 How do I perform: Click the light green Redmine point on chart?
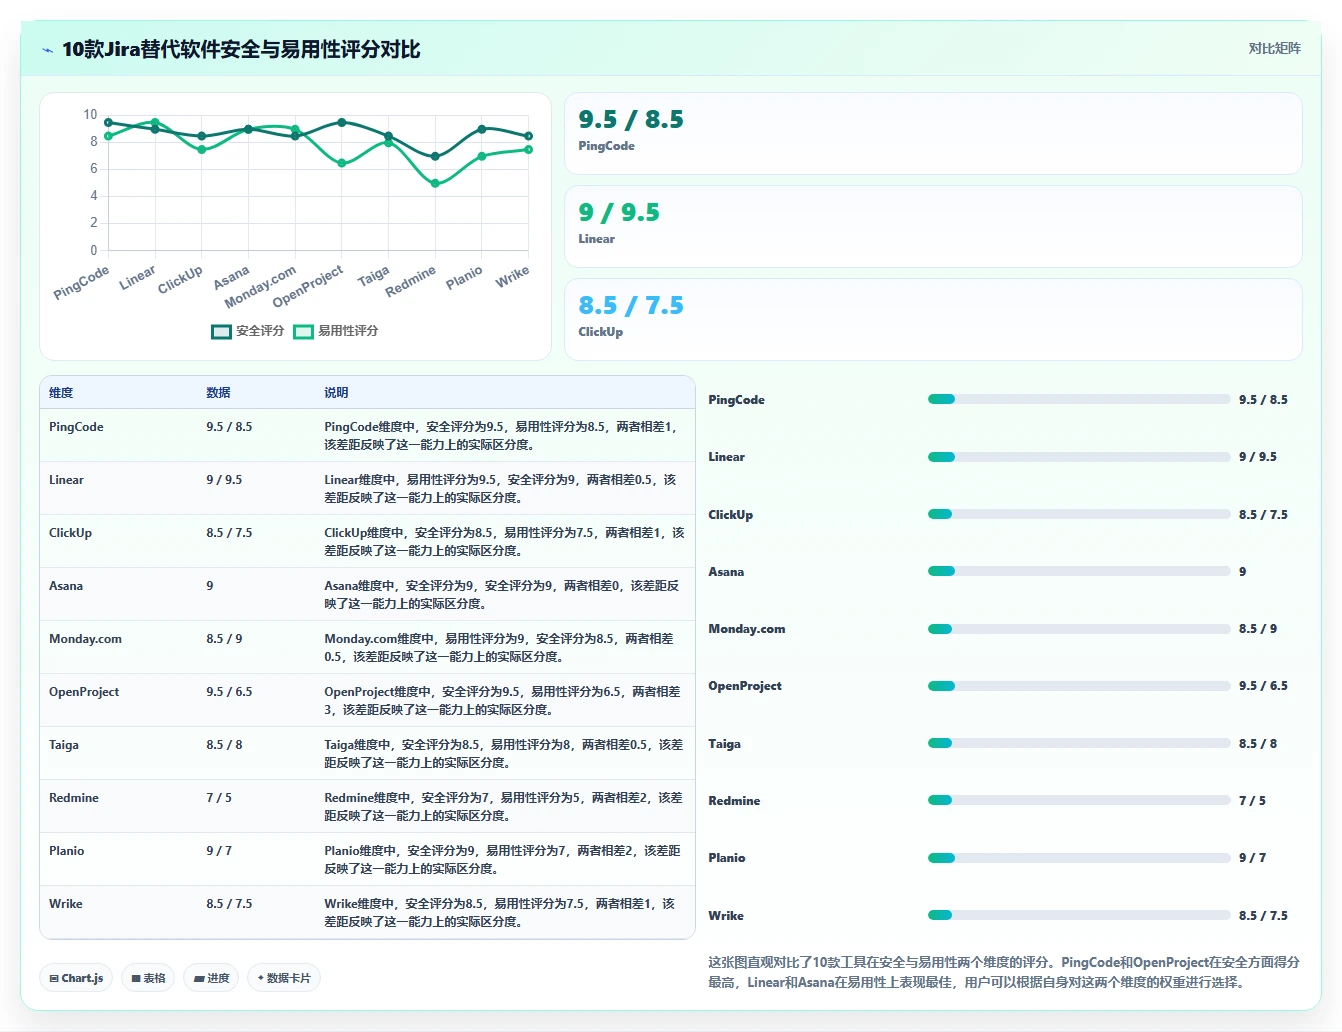[x=435, y=183]
